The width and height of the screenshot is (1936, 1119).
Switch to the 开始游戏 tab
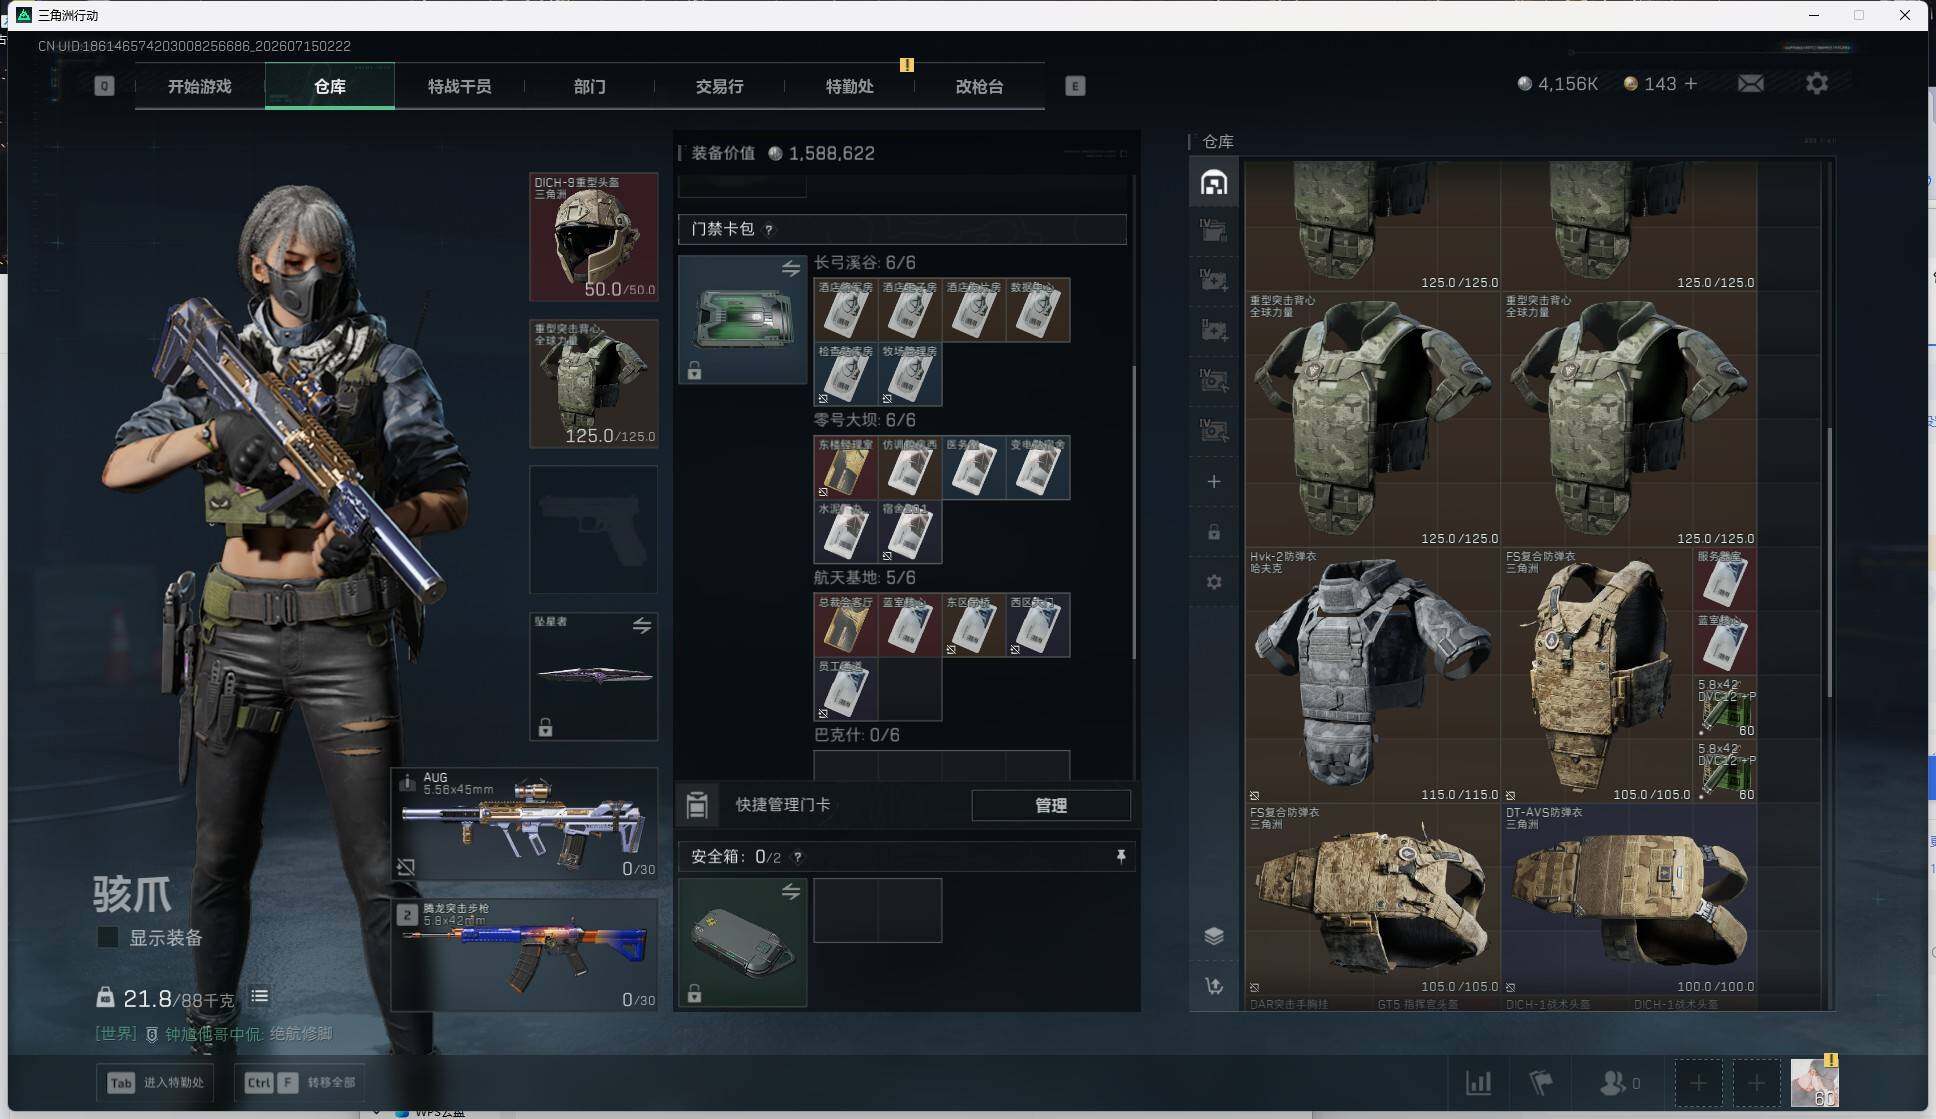point(200,86)
